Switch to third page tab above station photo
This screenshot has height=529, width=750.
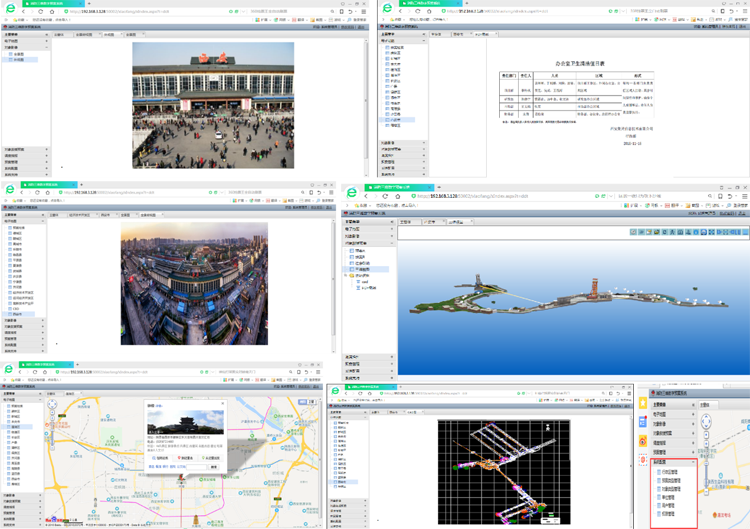click(109, 34)
